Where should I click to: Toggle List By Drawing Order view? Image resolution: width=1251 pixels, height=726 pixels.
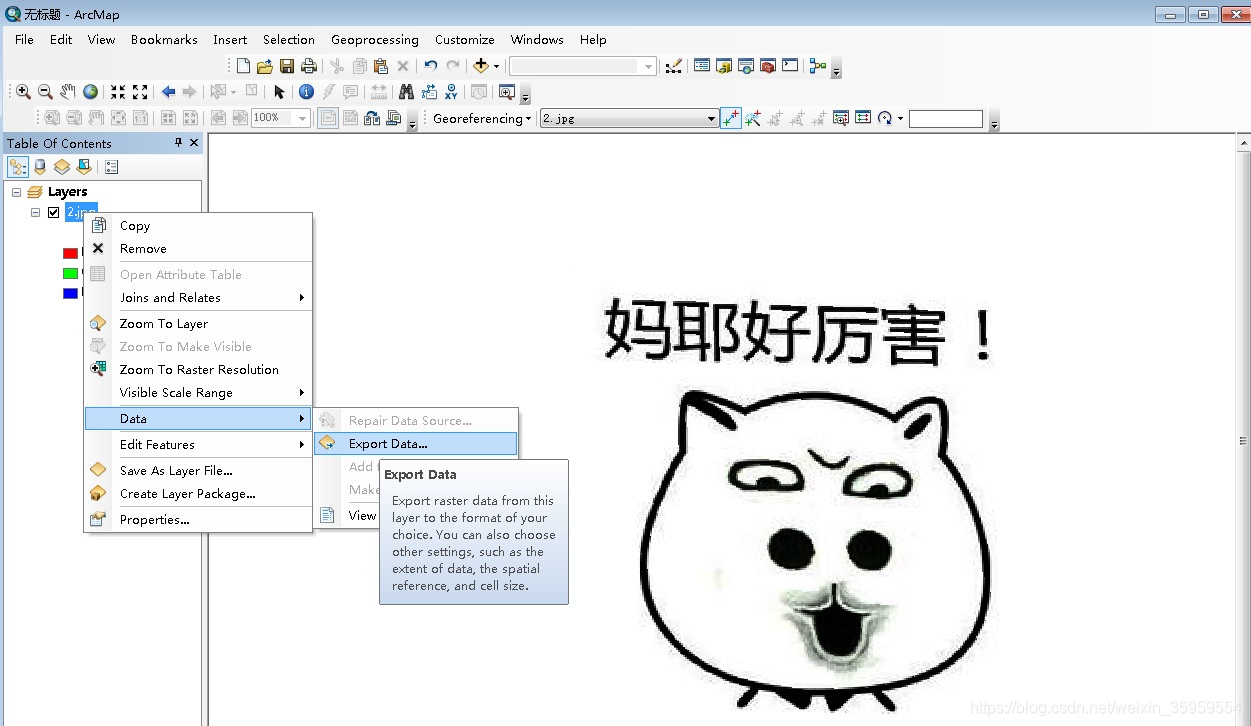coord(18,167)
